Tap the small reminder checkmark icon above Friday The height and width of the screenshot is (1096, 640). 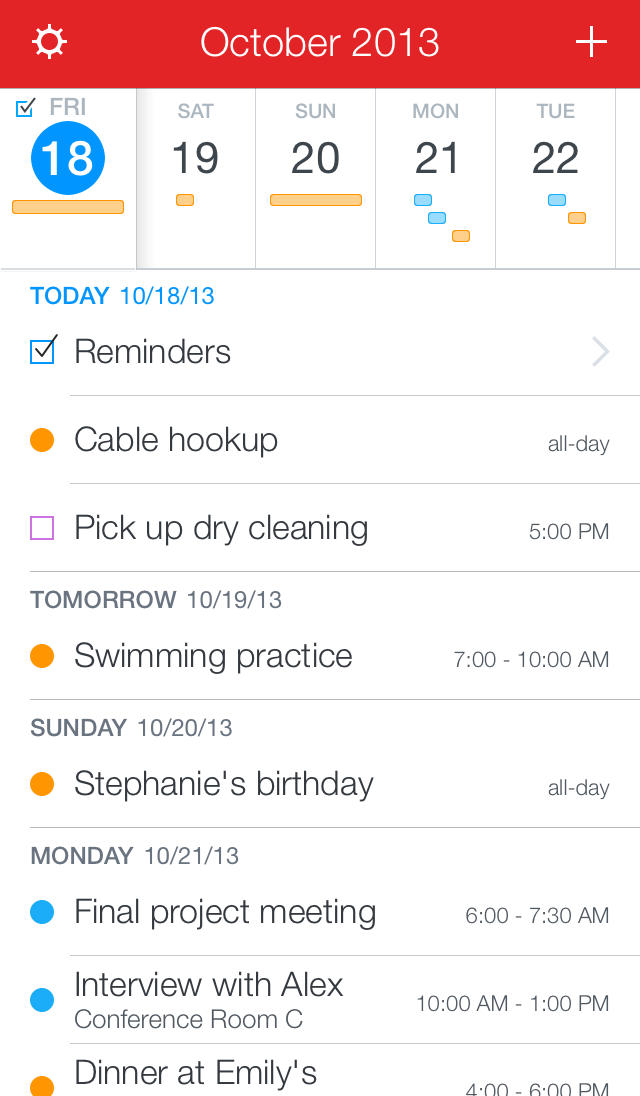click(26, 108)
